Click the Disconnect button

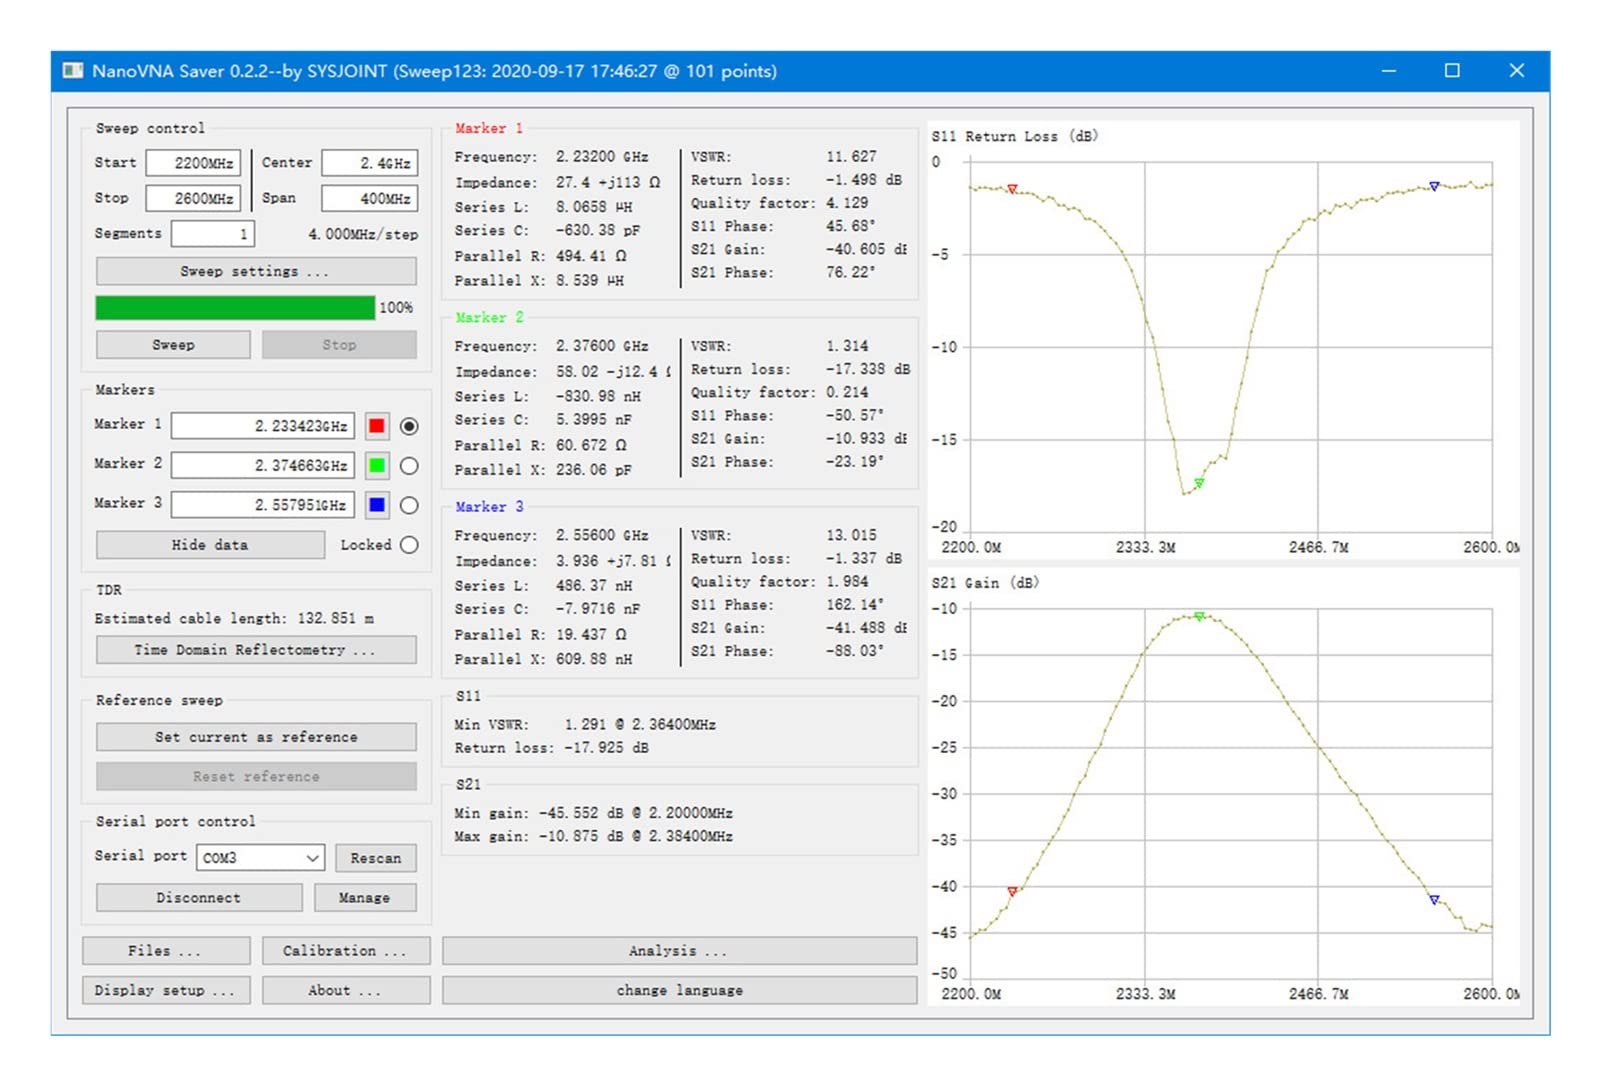pyautogui.click(x=199, y=898)
